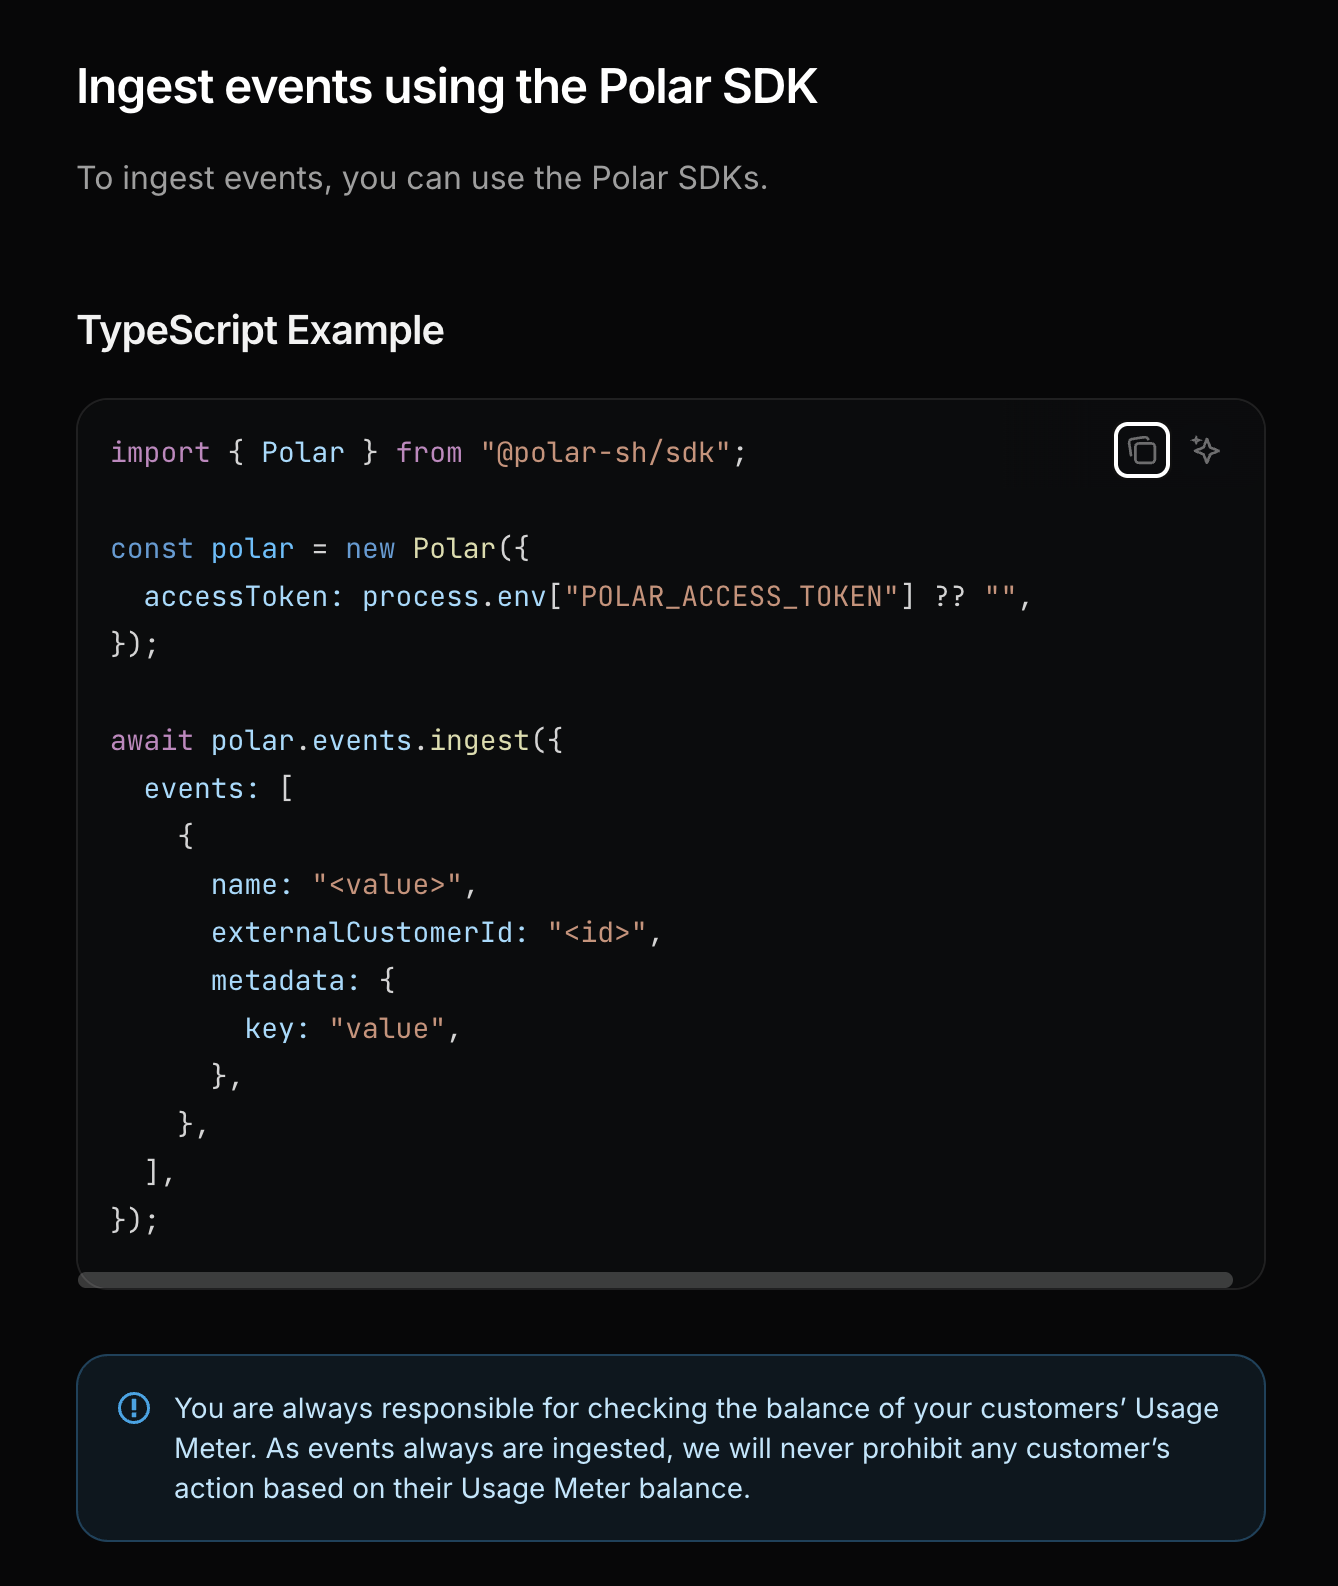This screenshot has height=1586, width=1338.
Task: Click the metadata property in code
Action: click(x=278, y=981)
